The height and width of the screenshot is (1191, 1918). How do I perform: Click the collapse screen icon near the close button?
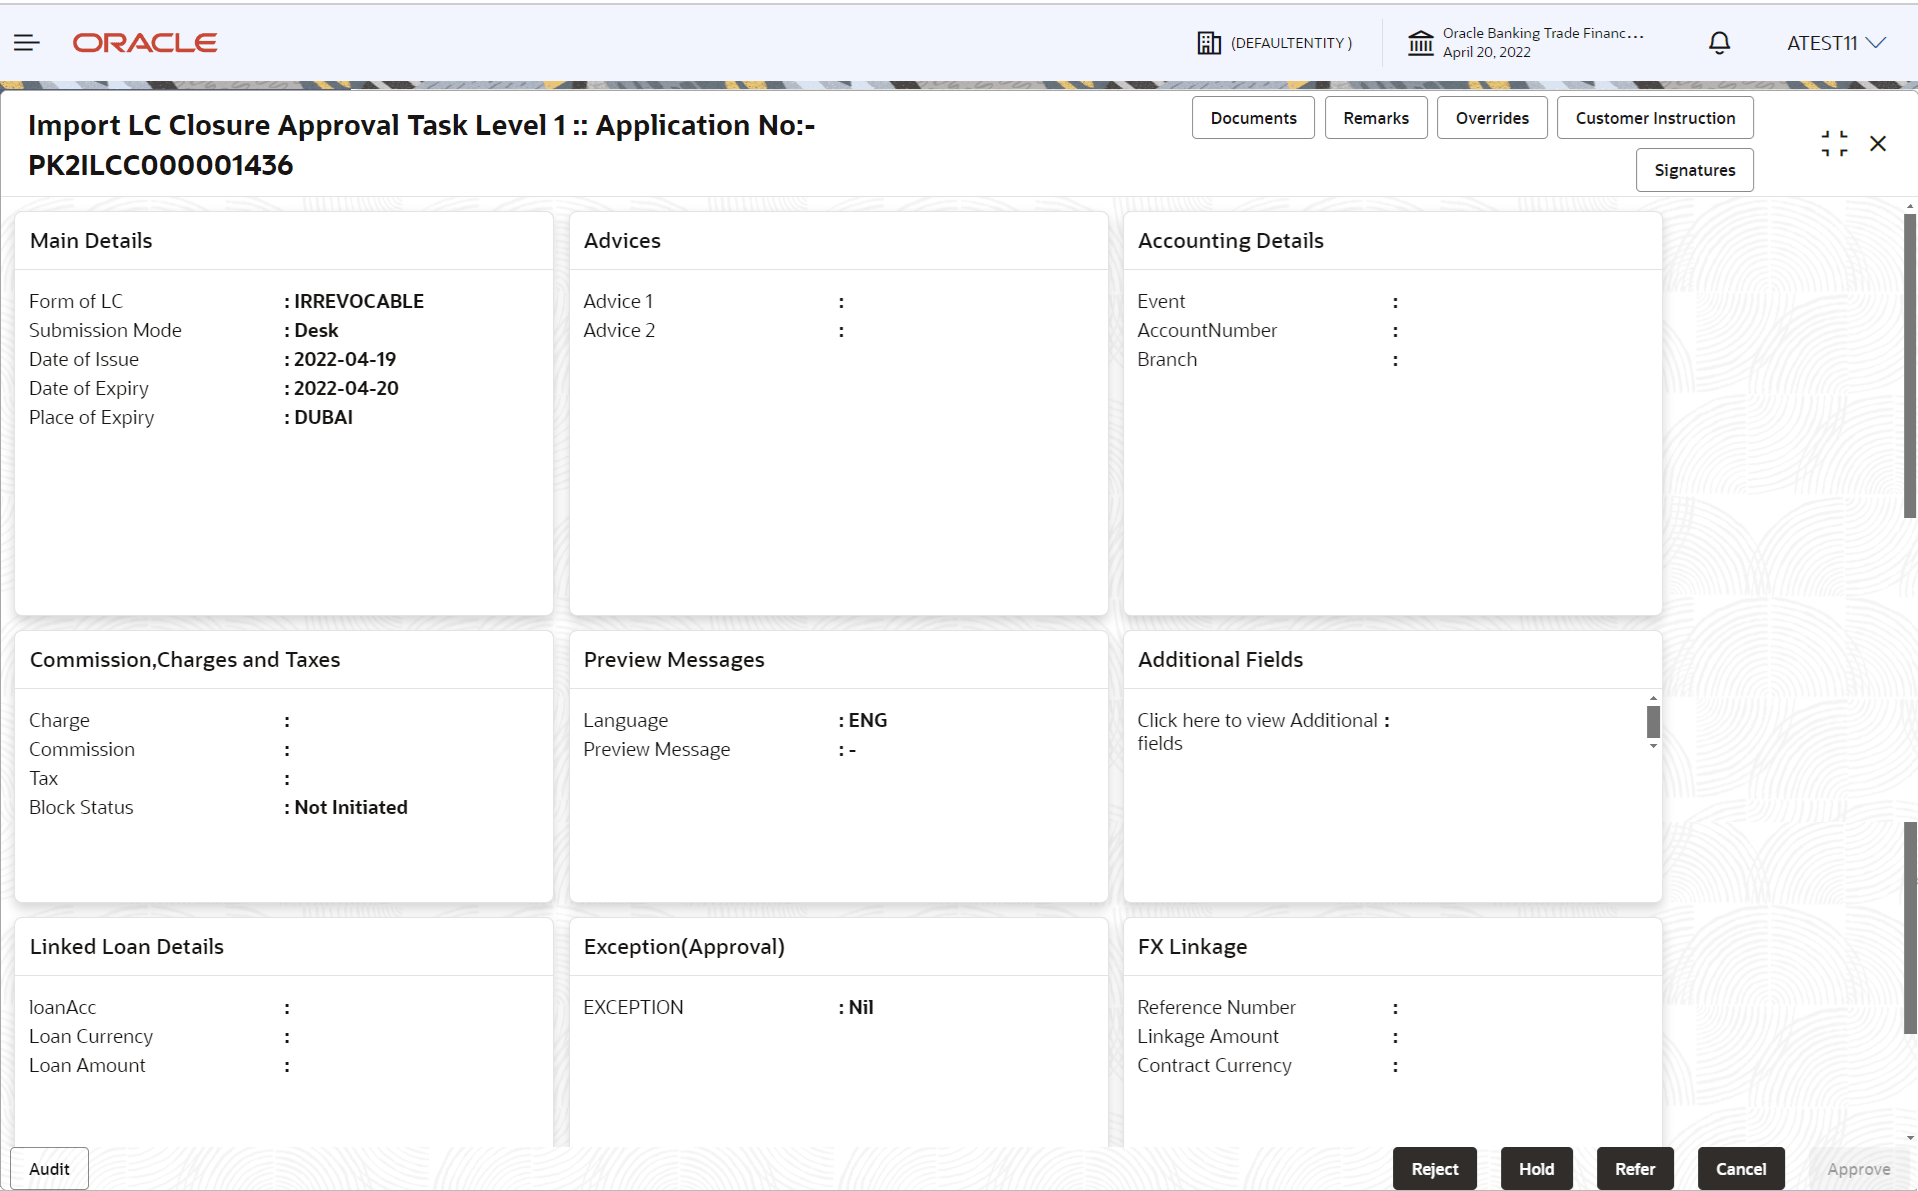click(1833, 143)
